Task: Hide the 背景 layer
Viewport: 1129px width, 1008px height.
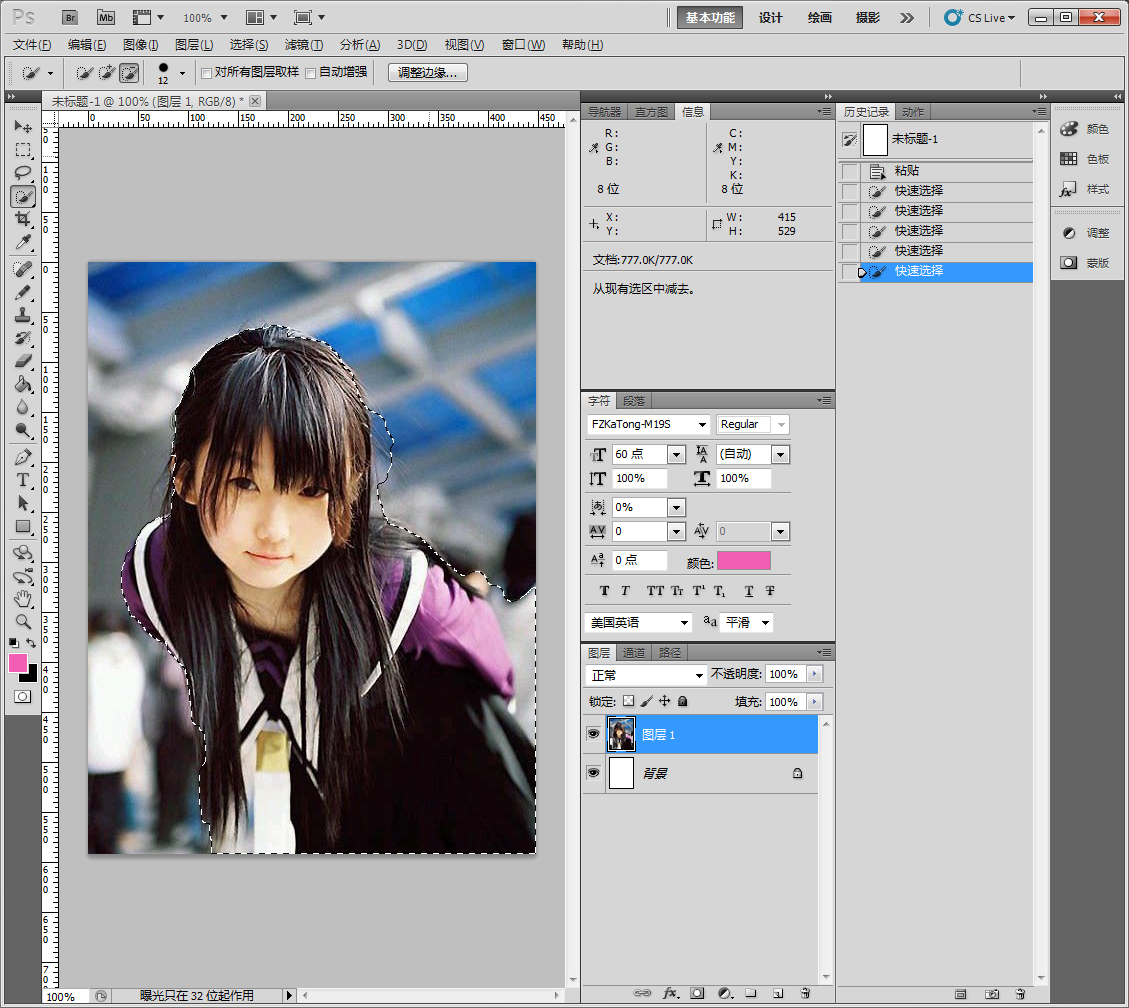Action: click(593, 773)
